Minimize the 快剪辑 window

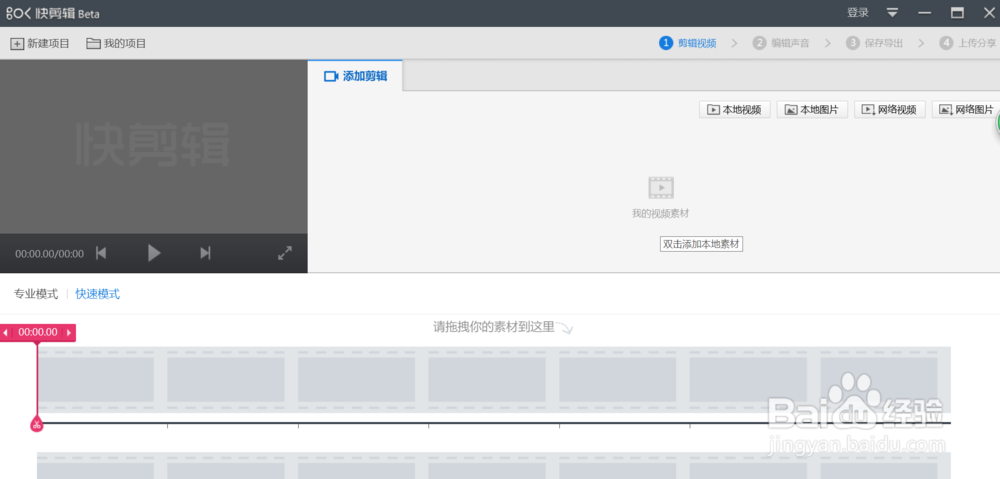click(x=924, y=13)
